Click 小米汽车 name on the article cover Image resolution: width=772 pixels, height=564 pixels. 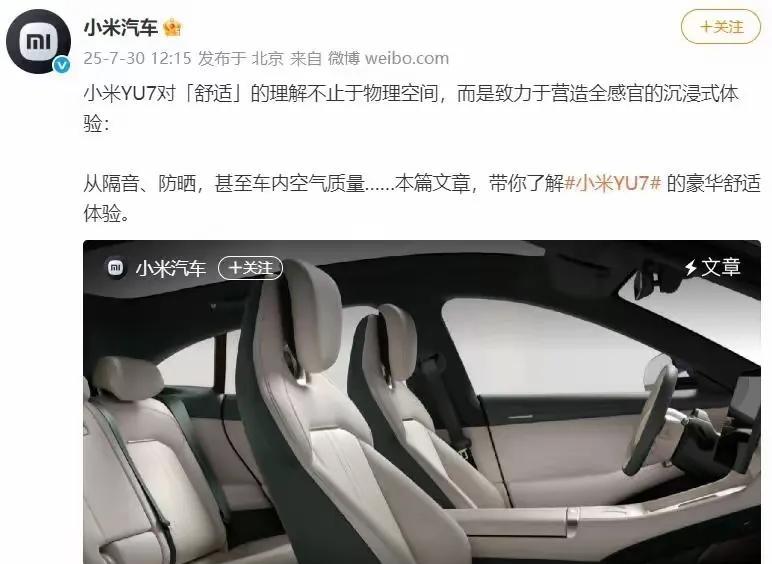[x=171, y=268]
